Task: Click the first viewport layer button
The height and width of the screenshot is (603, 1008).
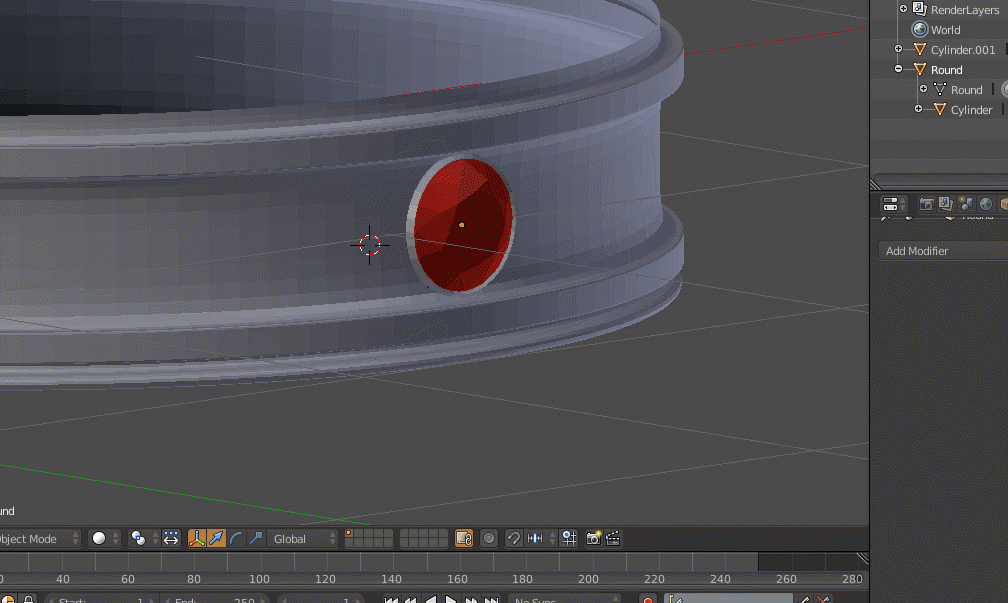Action: [x=348, y=534]
